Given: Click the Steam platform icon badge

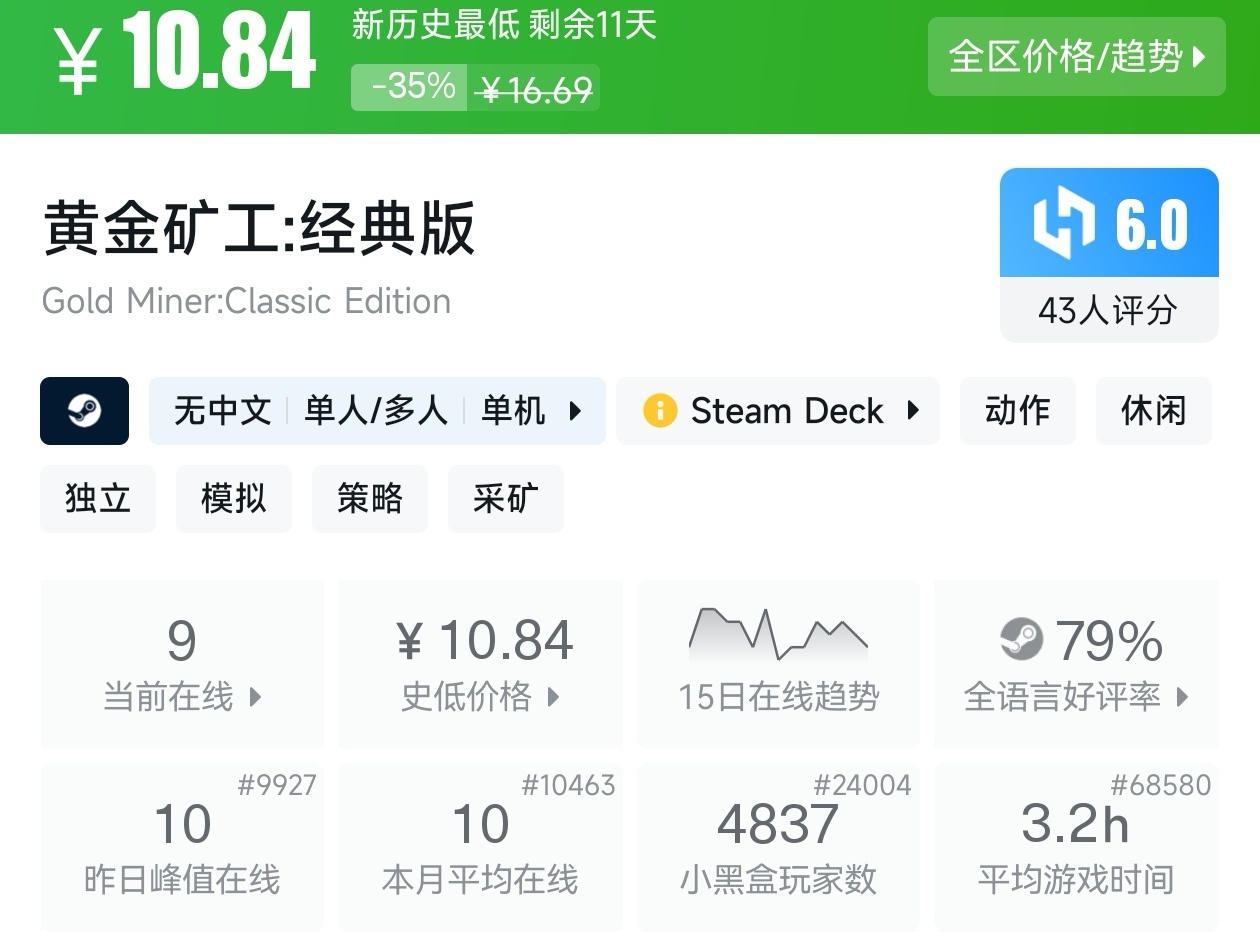Looking at the screenshot, I should [x=84, y=411].
